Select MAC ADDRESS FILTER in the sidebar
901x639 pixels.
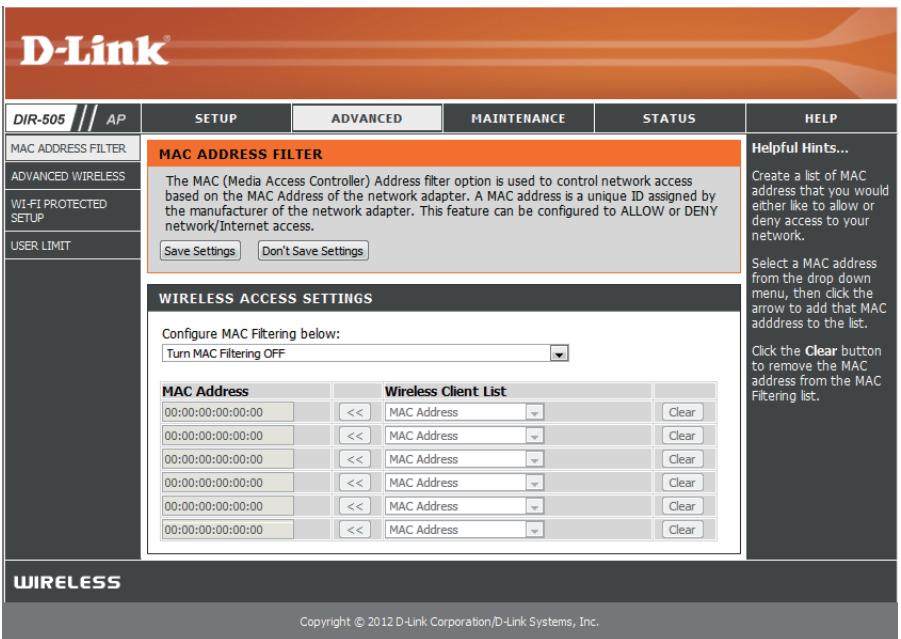click(x=72, y=148)
